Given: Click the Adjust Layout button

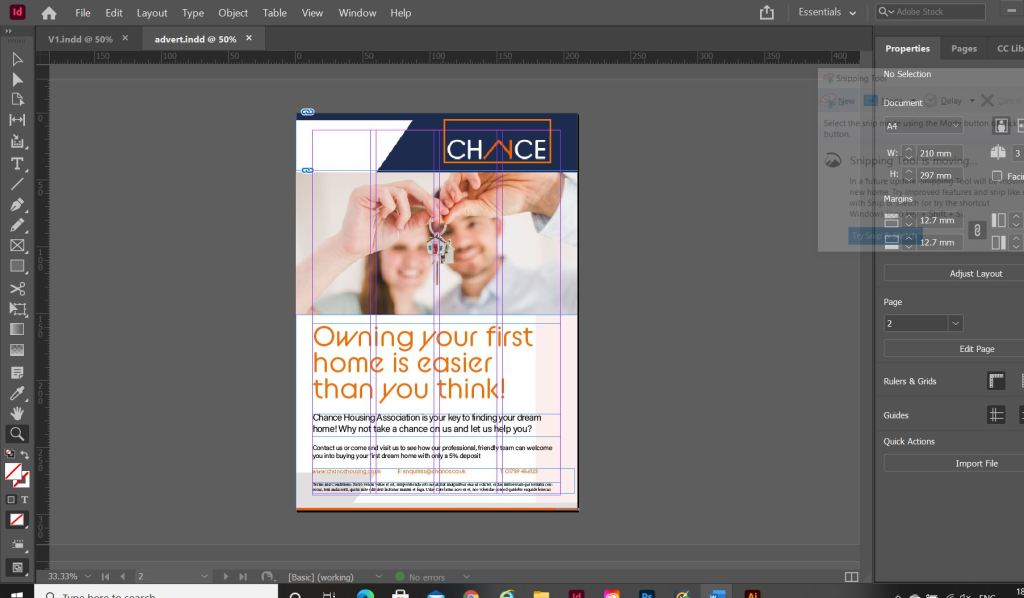Looking at the screenshot, I should (x=974, y=273).
